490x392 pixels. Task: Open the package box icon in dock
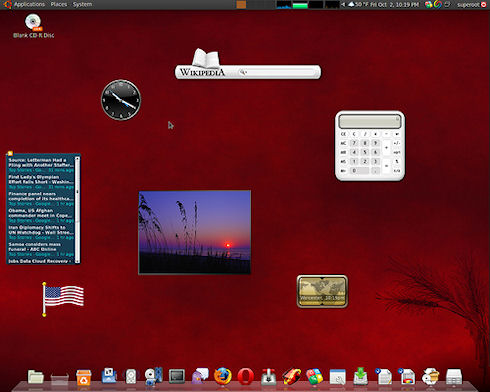(430, 377)
